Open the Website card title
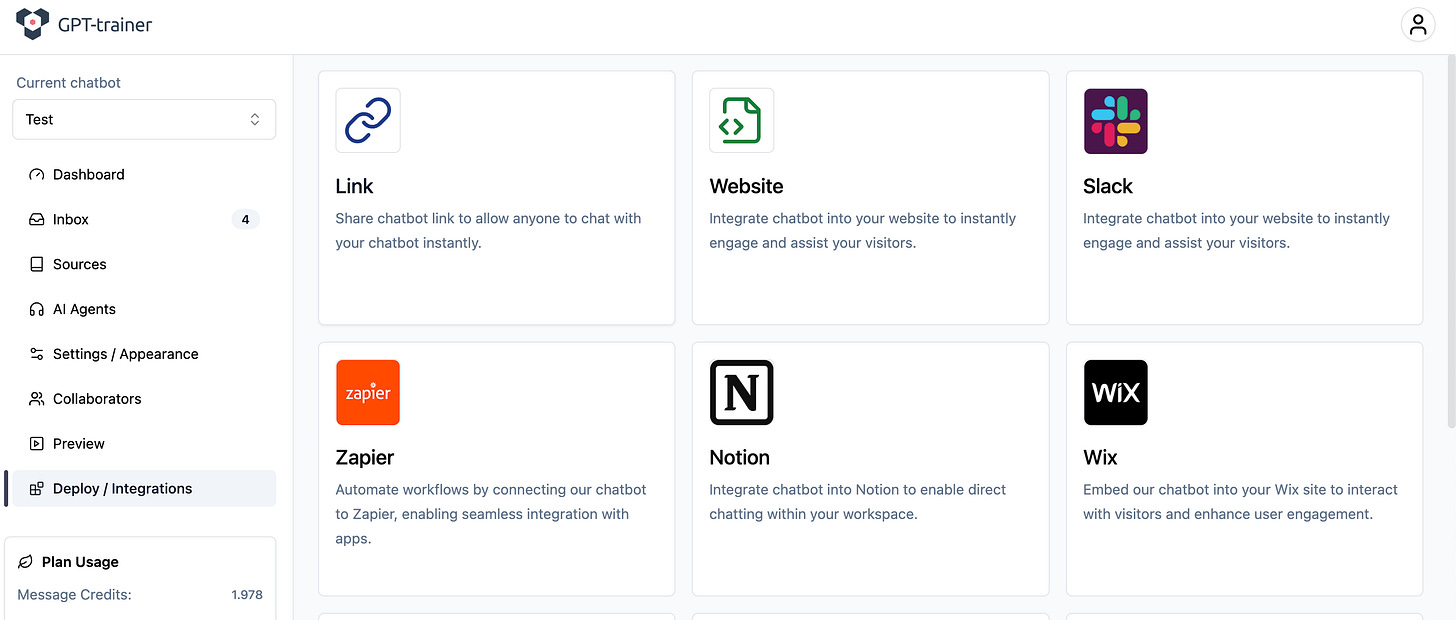 coord(746,186)
